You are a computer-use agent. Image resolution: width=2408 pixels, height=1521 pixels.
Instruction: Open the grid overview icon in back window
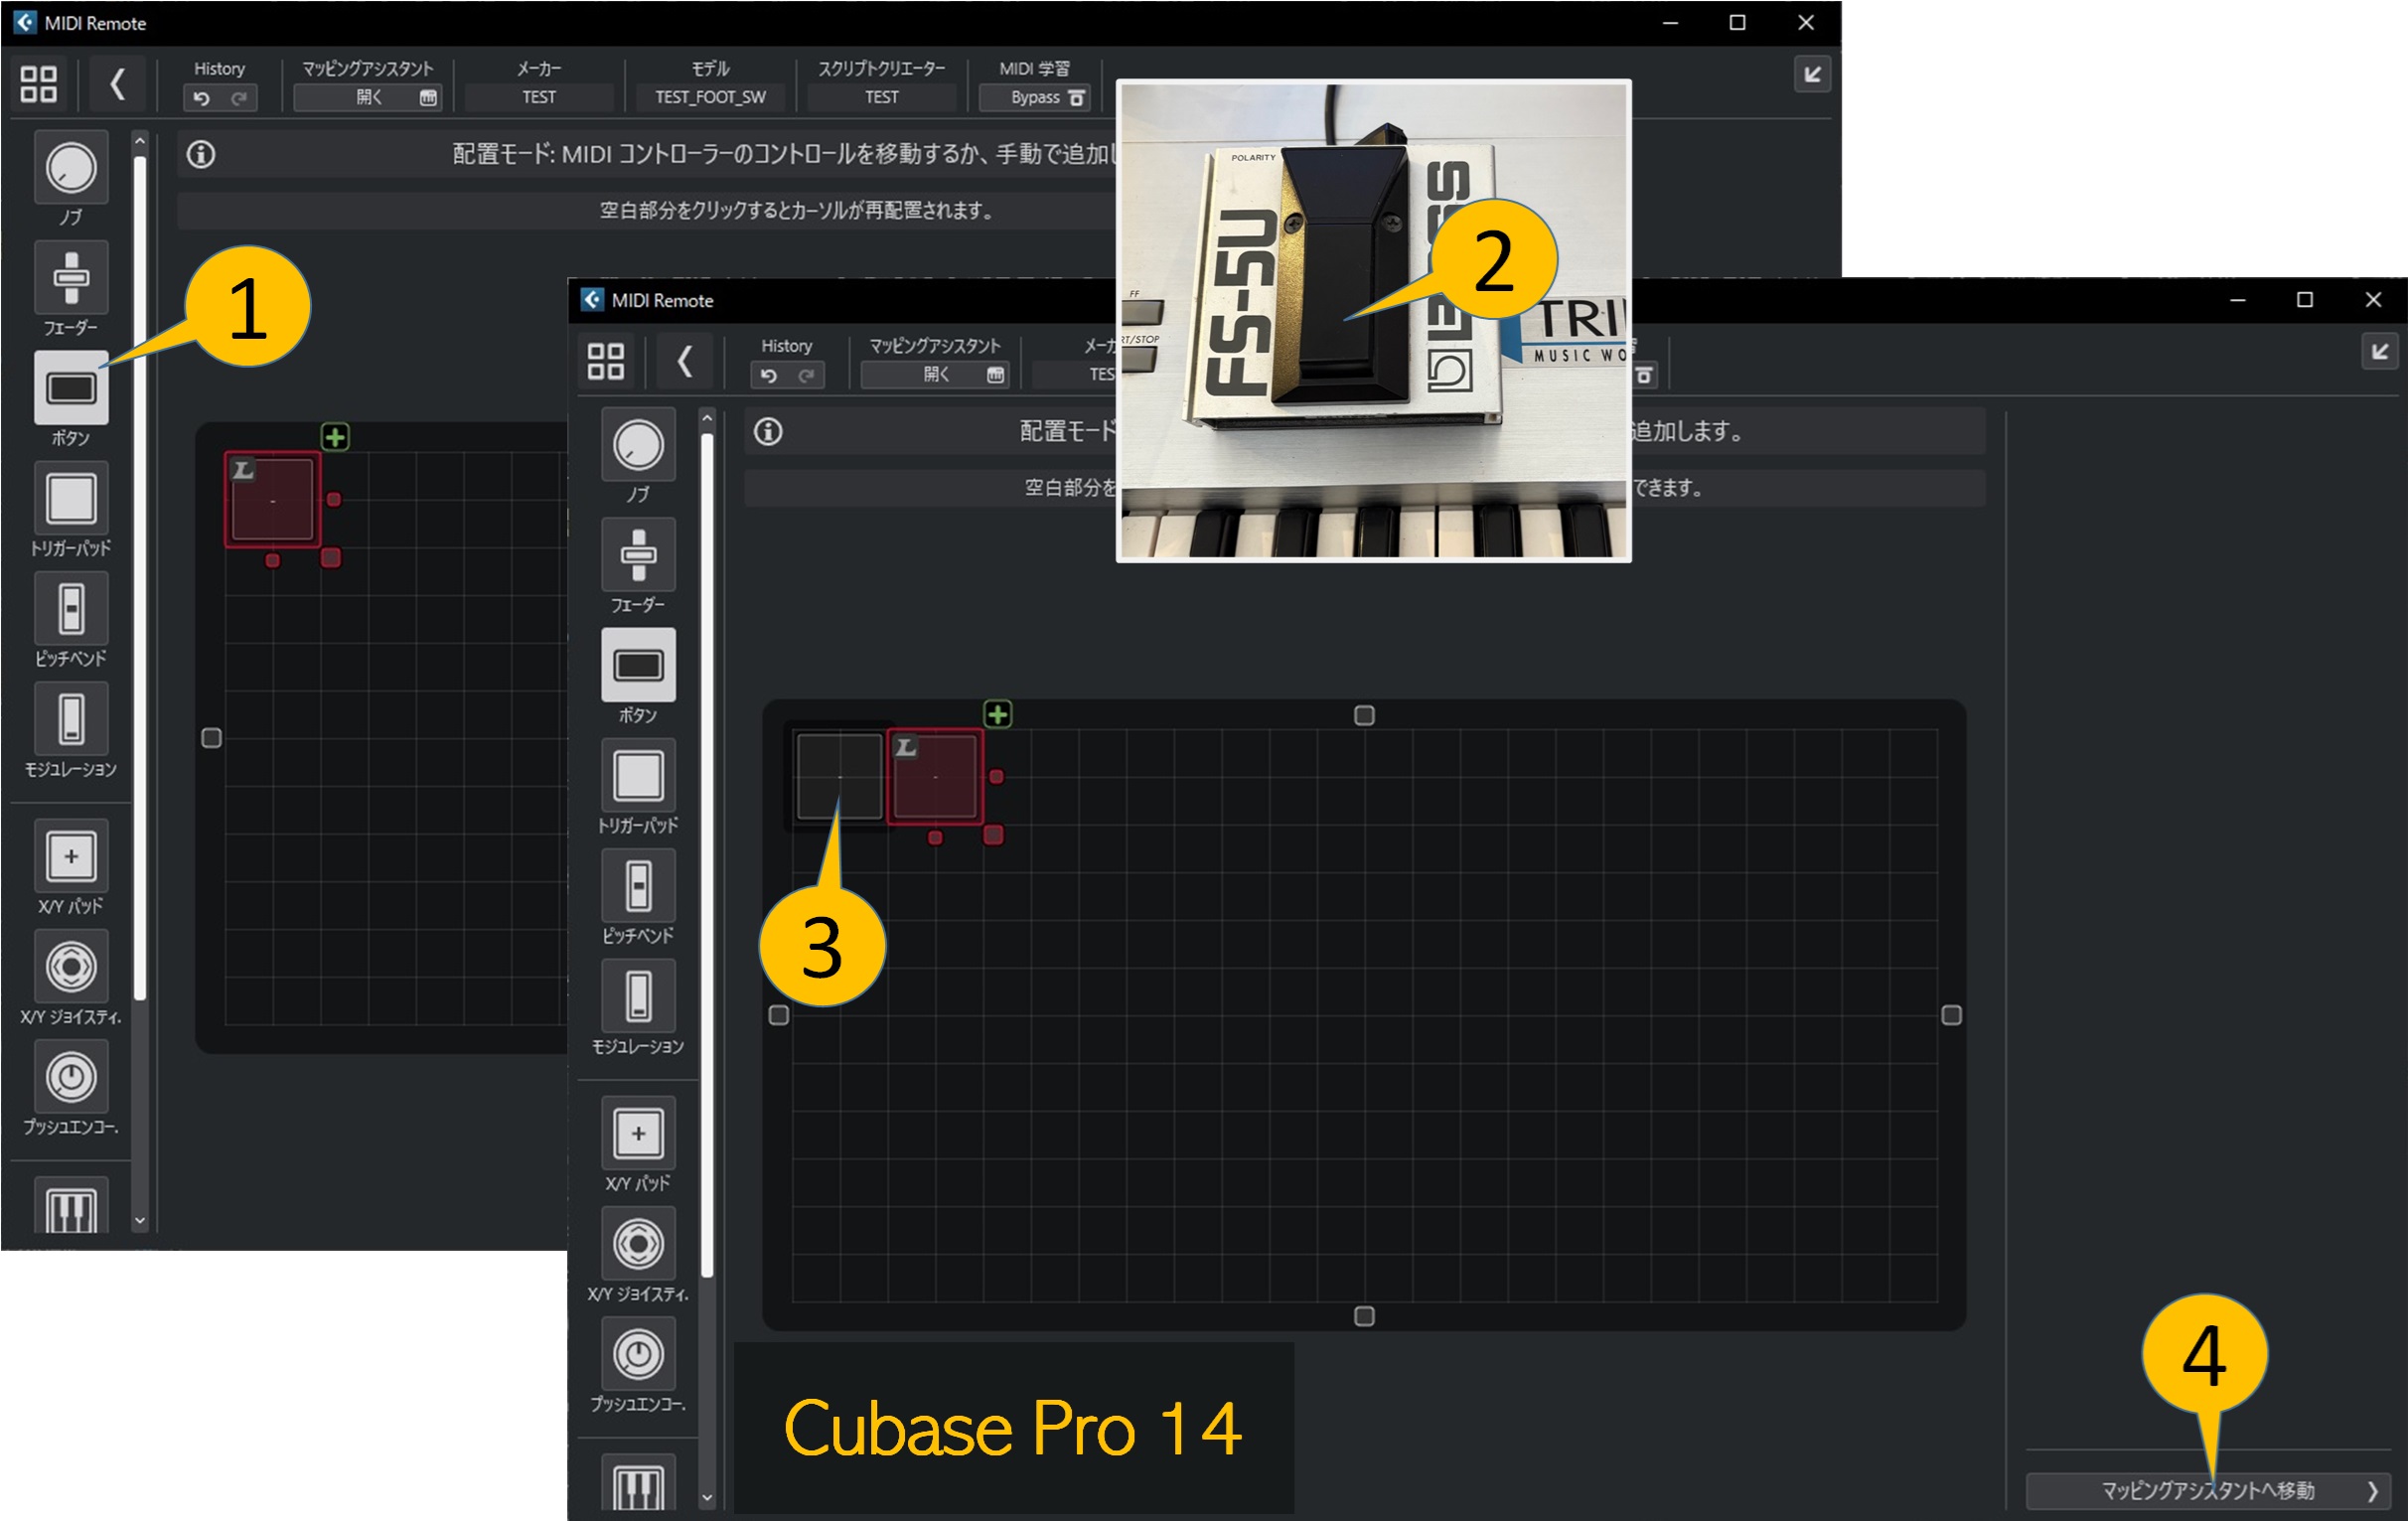(x=39, y=84)
